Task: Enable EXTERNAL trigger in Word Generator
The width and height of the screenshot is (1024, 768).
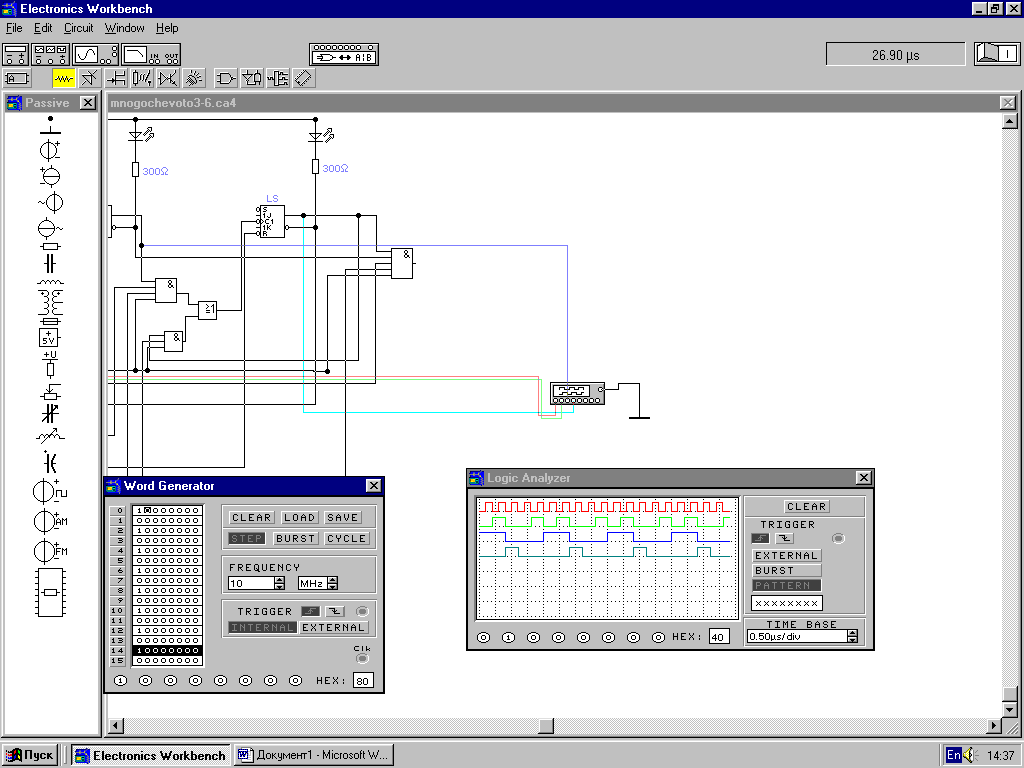Action: pos(333,628)
